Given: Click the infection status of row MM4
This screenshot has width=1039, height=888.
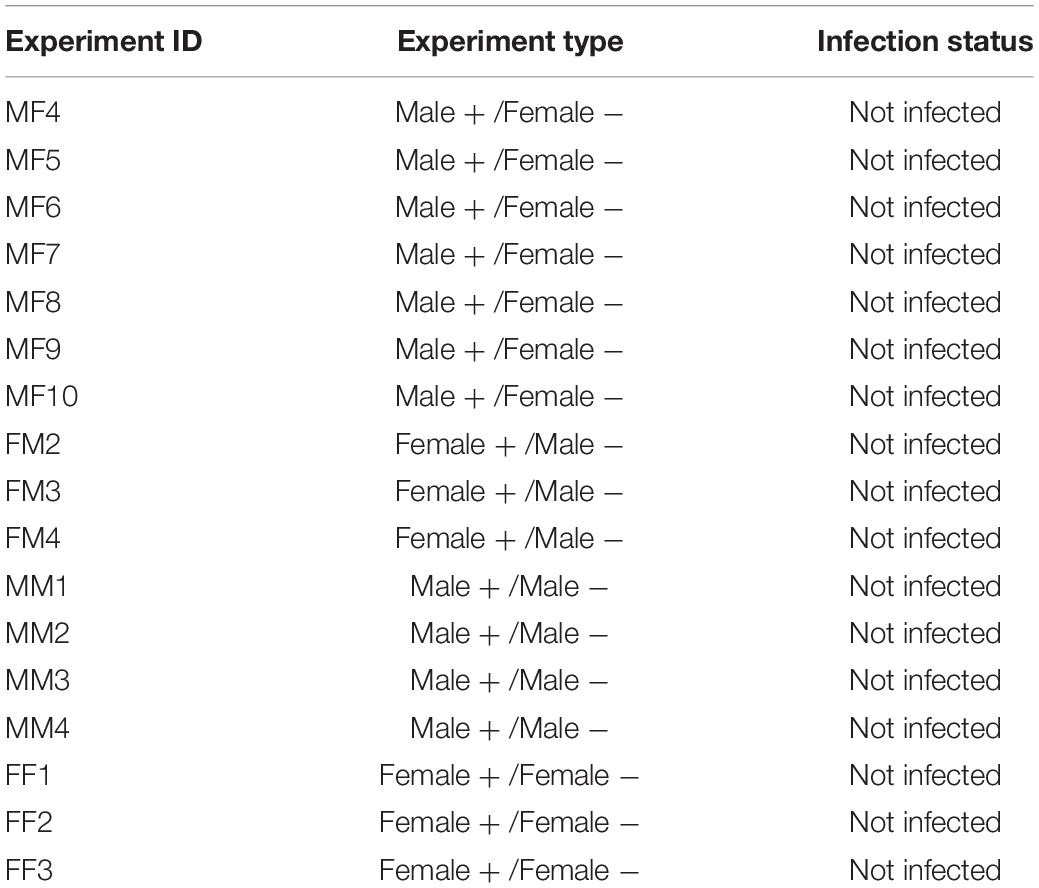Looking at the screenshot, I should pyautogui.click(x=925, y=728).
